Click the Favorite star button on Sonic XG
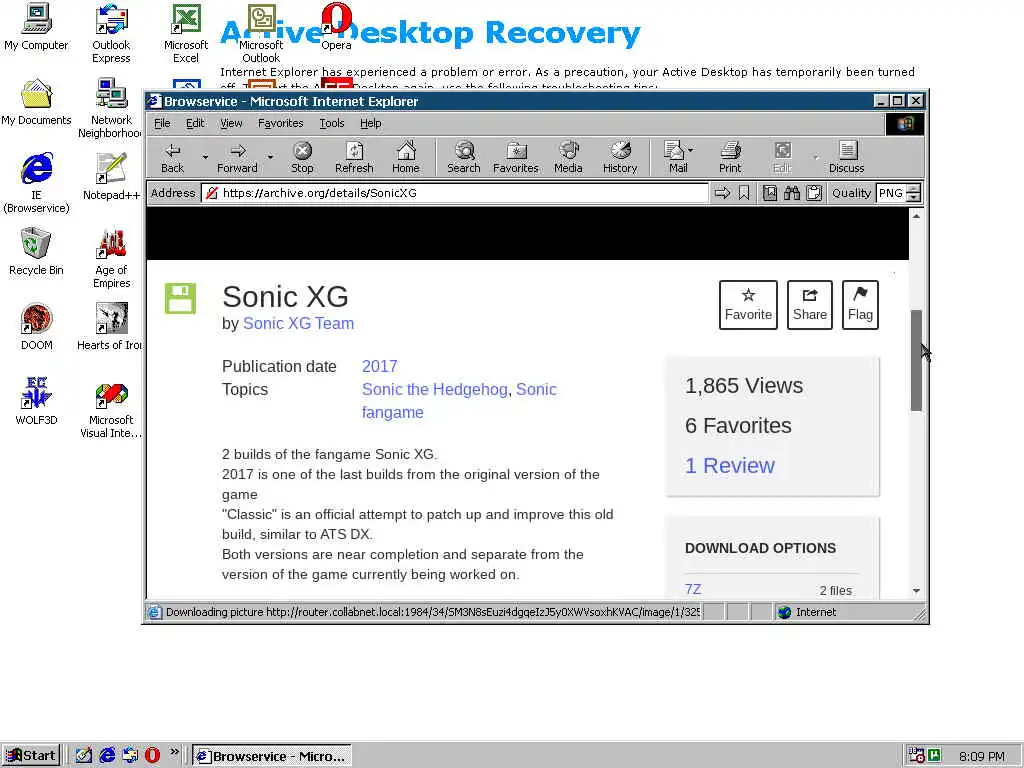1024x768 pixels. [748, 305]
